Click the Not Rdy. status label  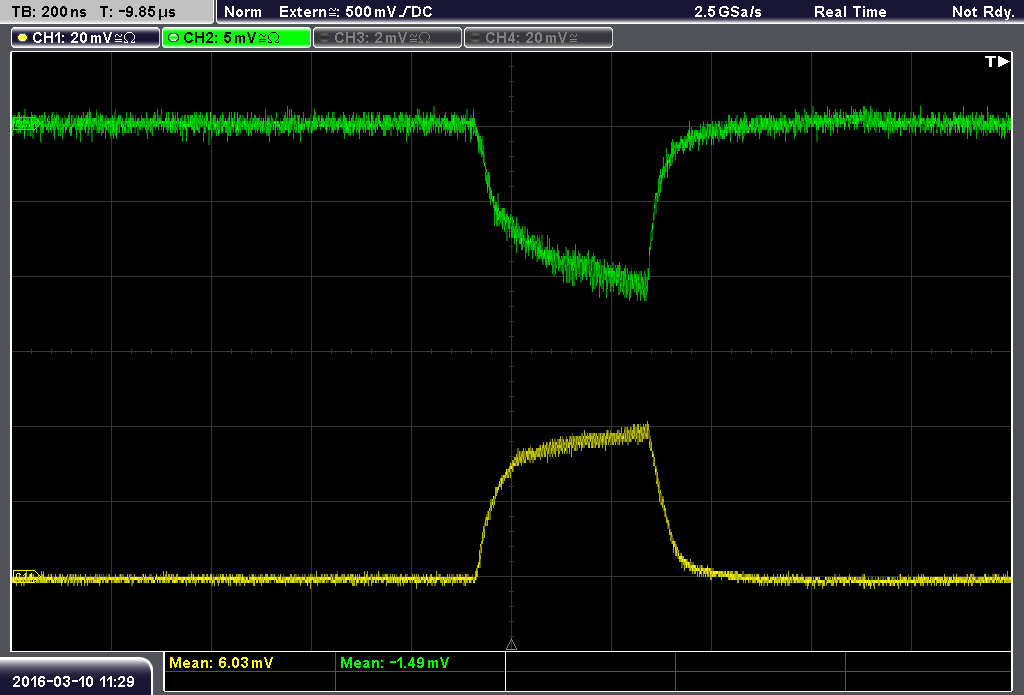click(x=983, y=12)
